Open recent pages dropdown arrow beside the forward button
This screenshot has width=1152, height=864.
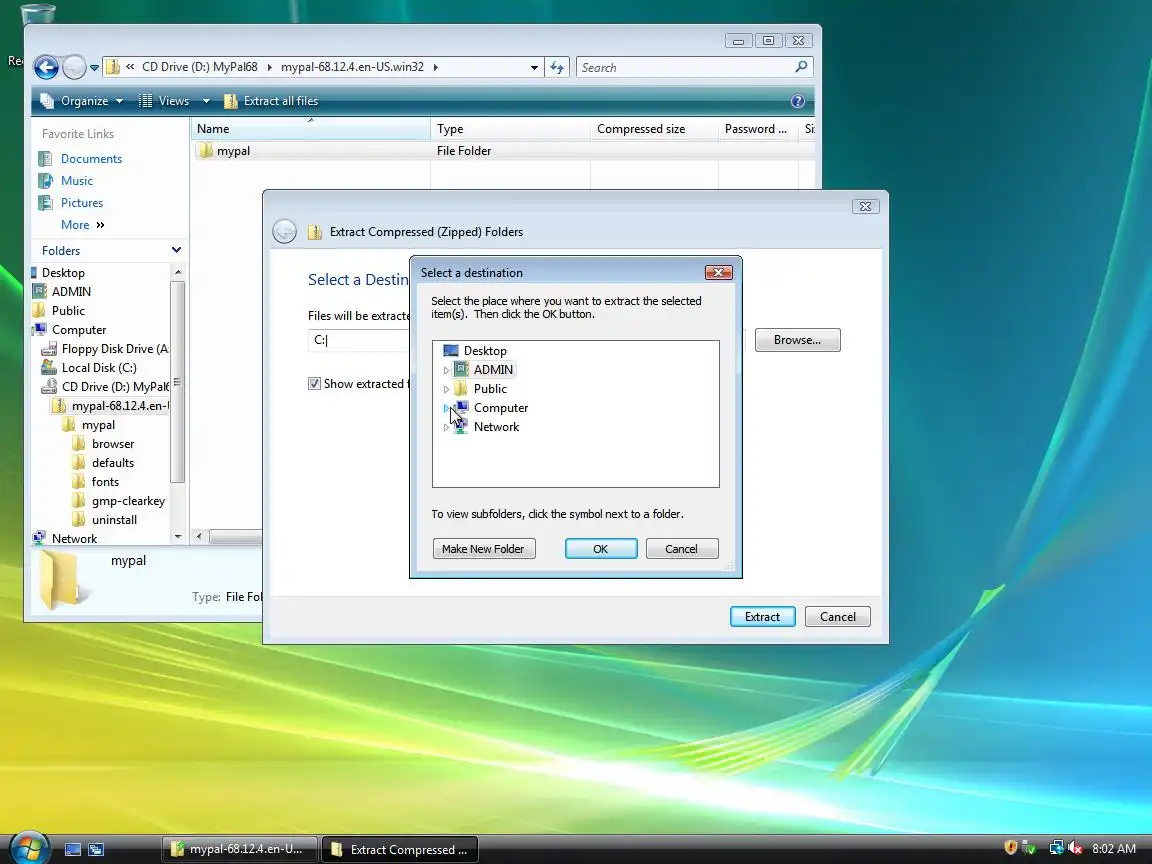94,68
